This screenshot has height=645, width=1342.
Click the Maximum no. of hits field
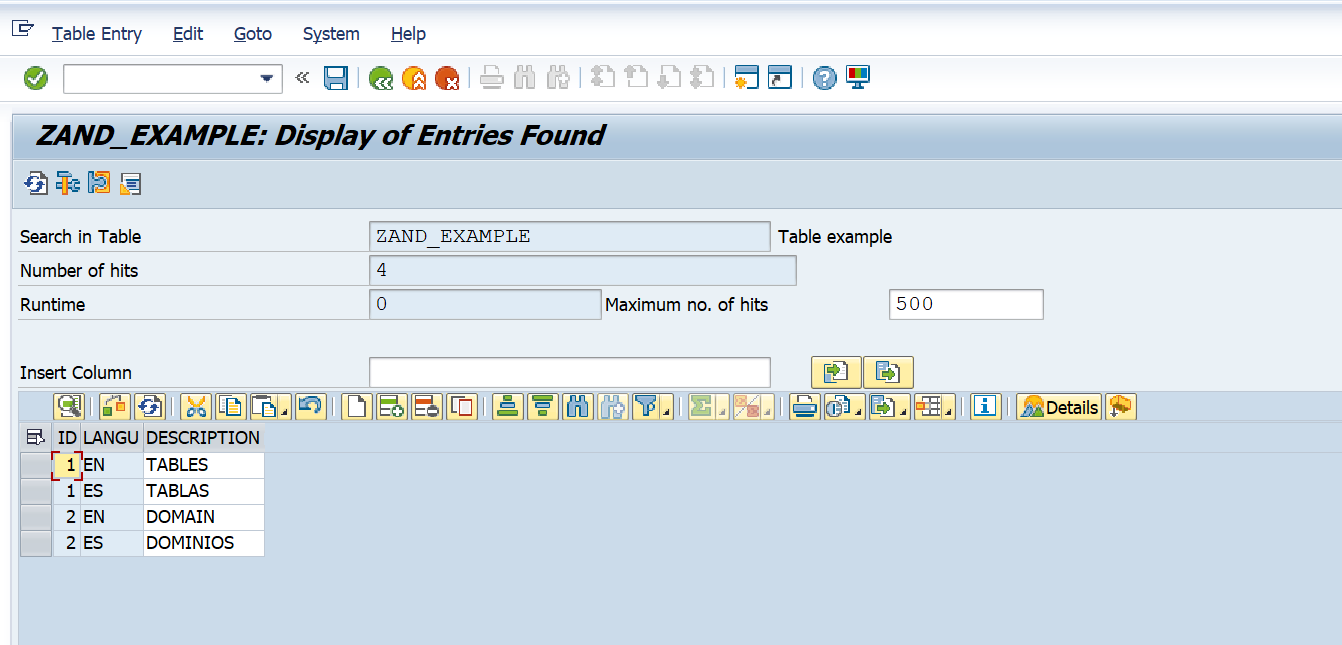tap(966, 304)
